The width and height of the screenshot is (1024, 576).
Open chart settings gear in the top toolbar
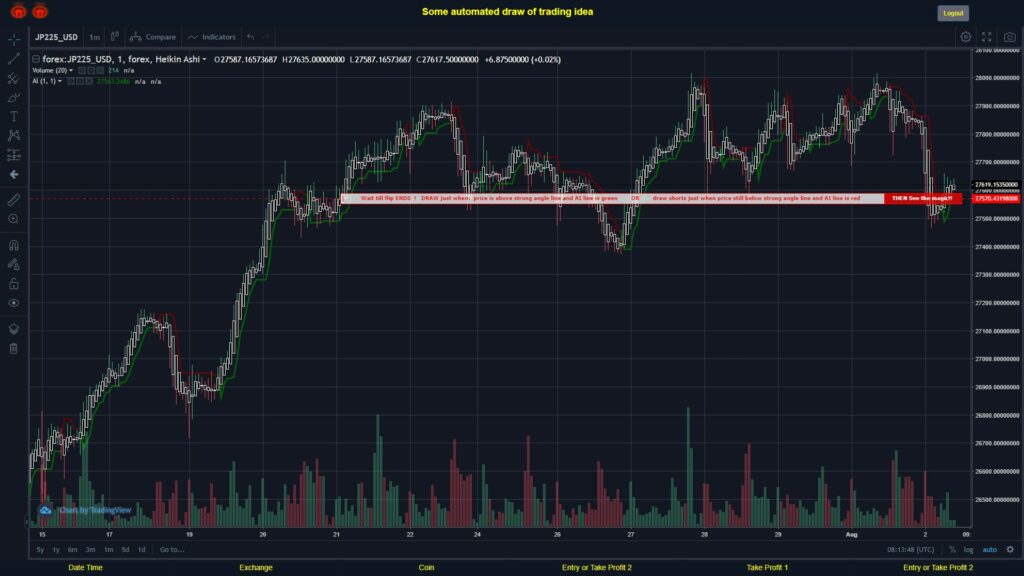point(965,37)
